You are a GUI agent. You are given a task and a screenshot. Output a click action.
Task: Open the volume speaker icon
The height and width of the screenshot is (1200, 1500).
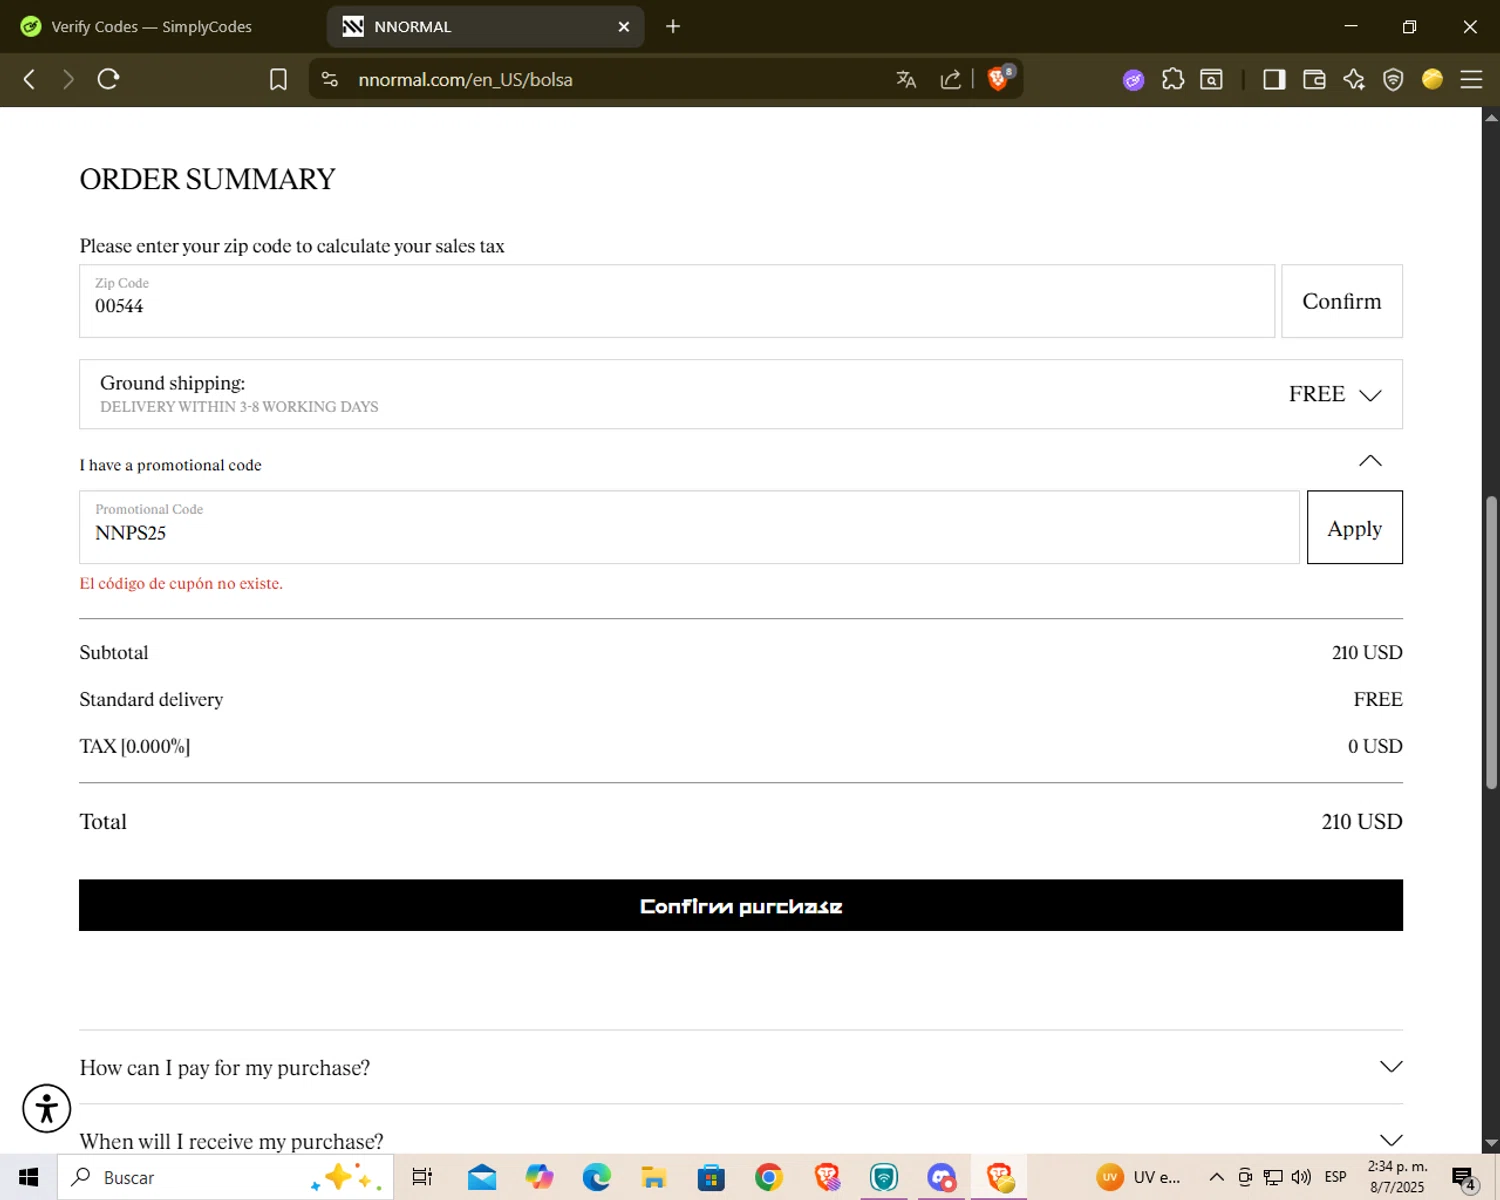(1301, 1177)
